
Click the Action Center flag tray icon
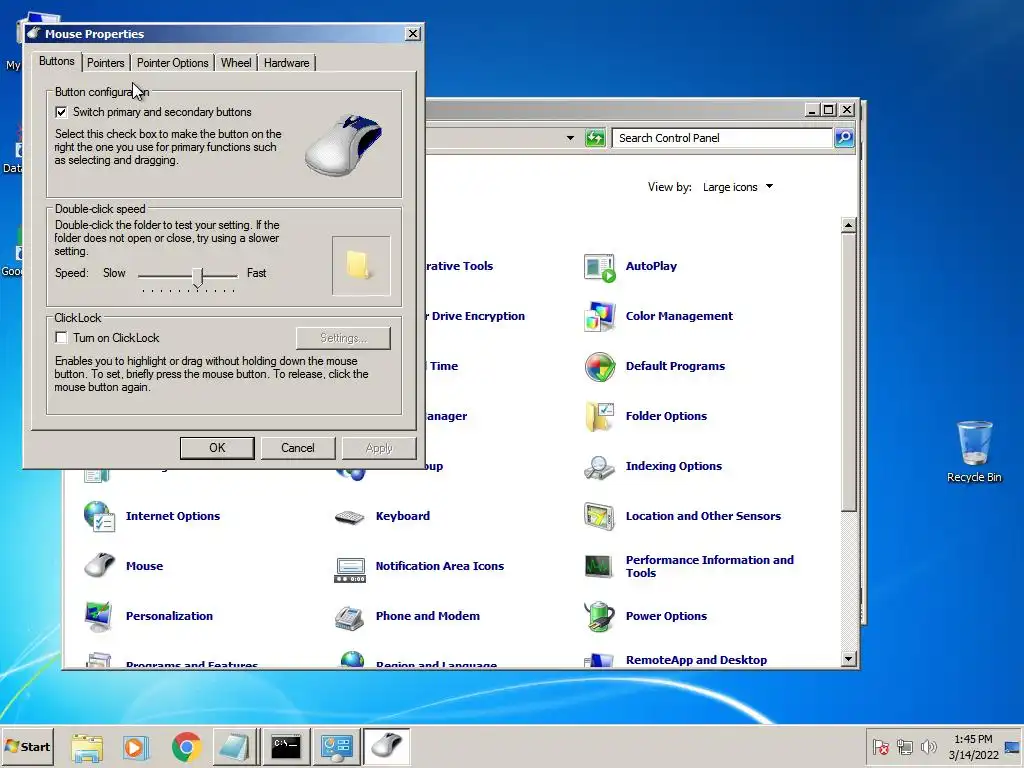coord(880,746)
